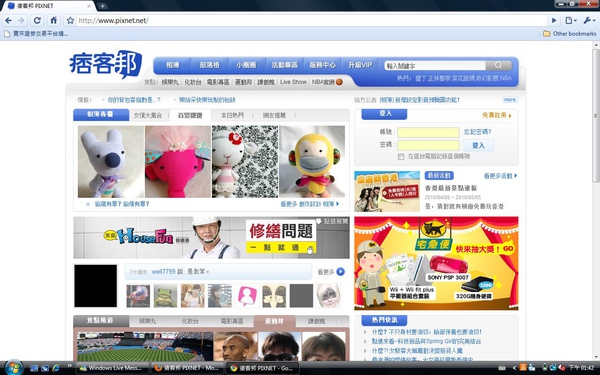Open the pink elephant plush photo
Viewport: 600px width, 375px height.
[178, 161]
